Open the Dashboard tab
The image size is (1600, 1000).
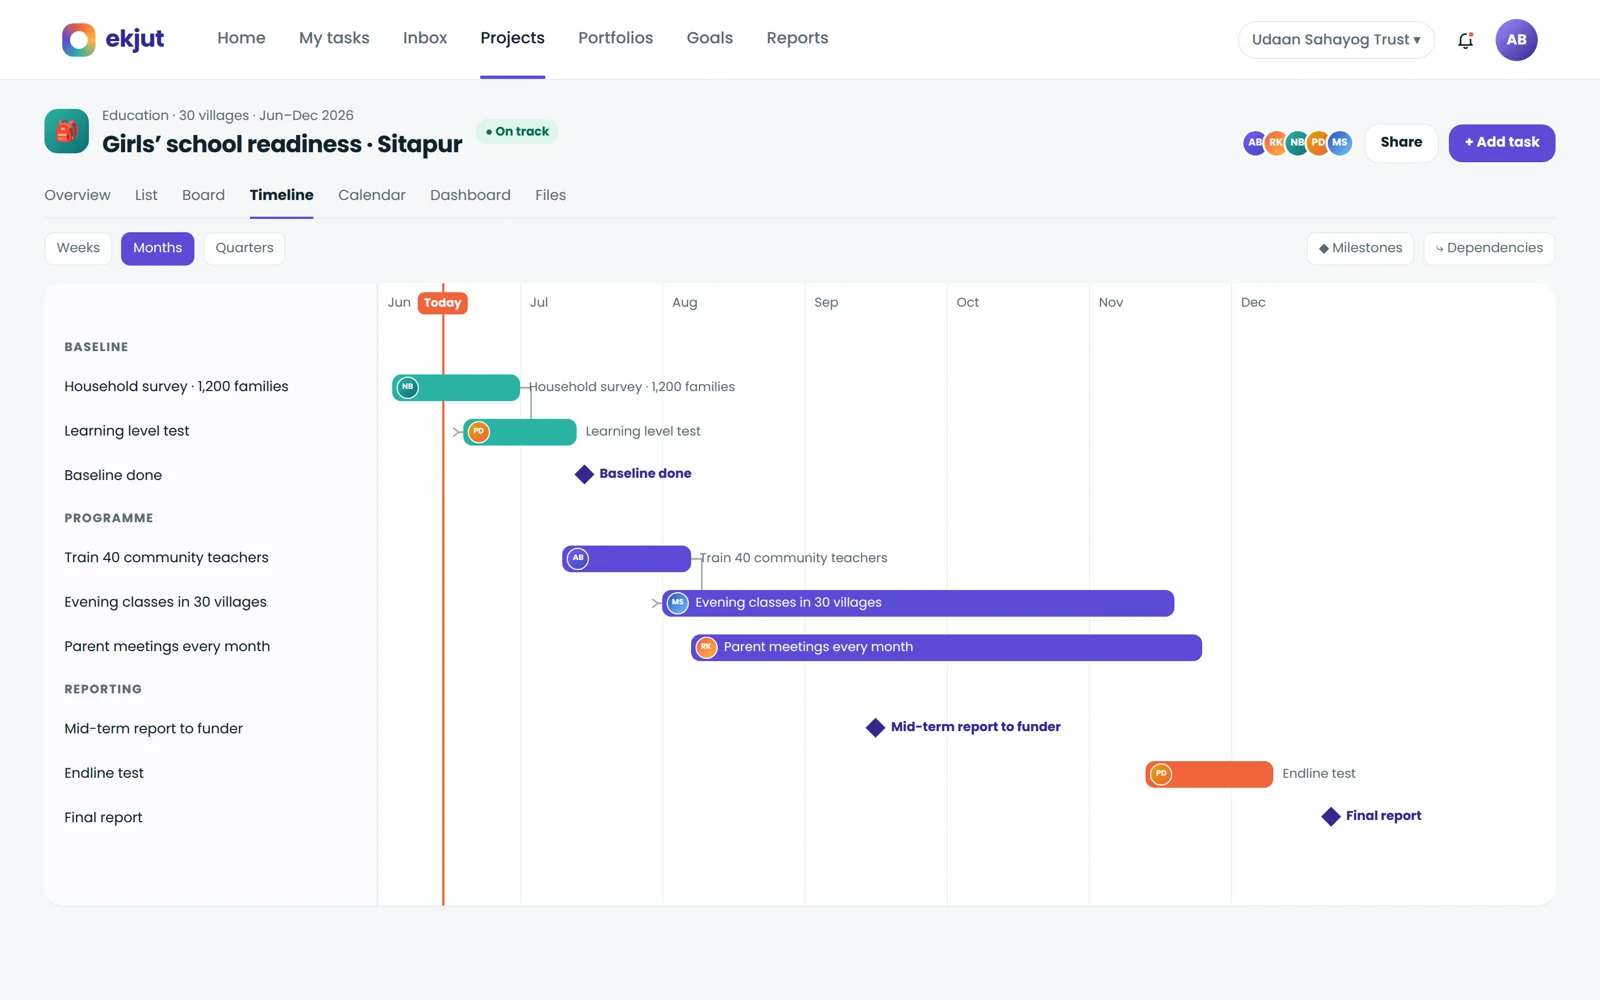coord(470,195)
